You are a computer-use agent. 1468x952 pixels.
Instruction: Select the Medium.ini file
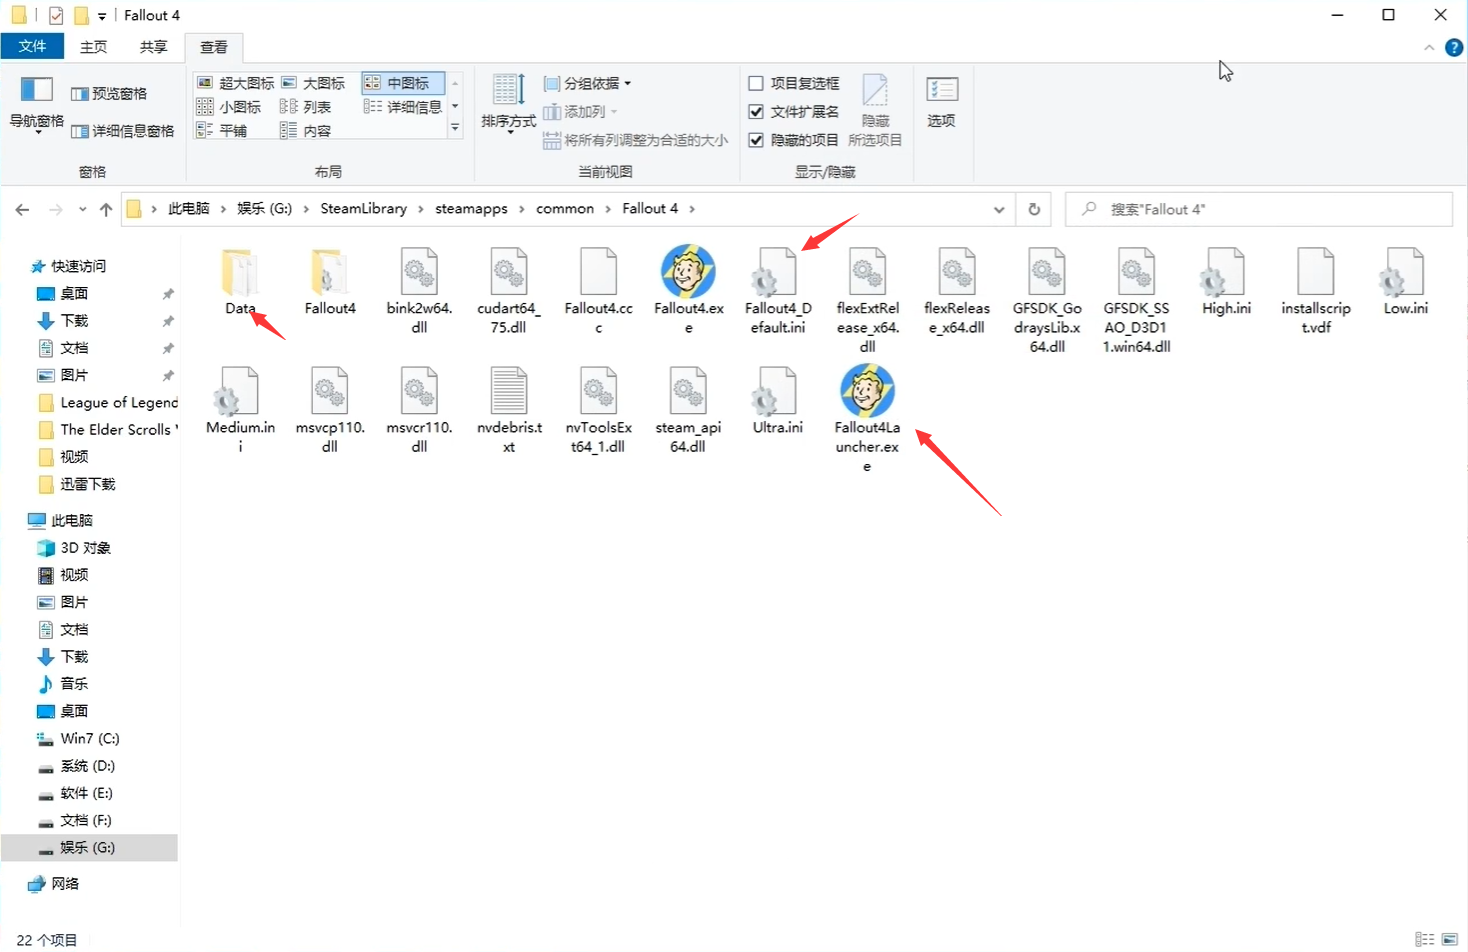tap(240, 409)
